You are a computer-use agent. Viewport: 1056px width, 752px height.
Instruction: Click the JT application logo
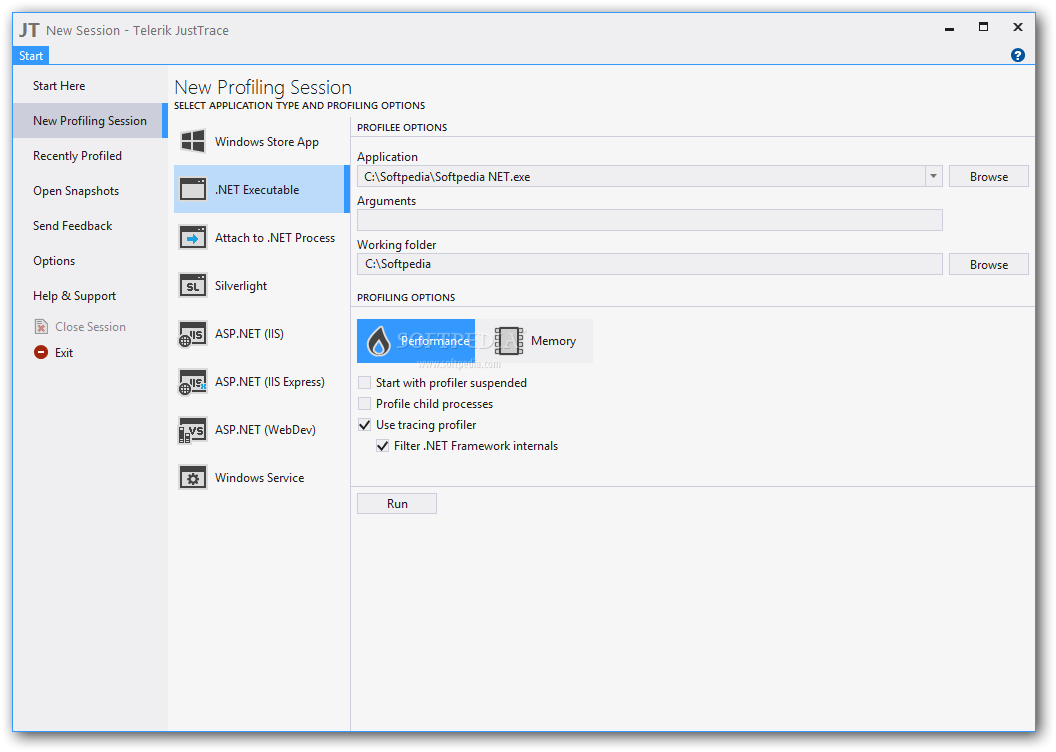[x=29, y=30]
